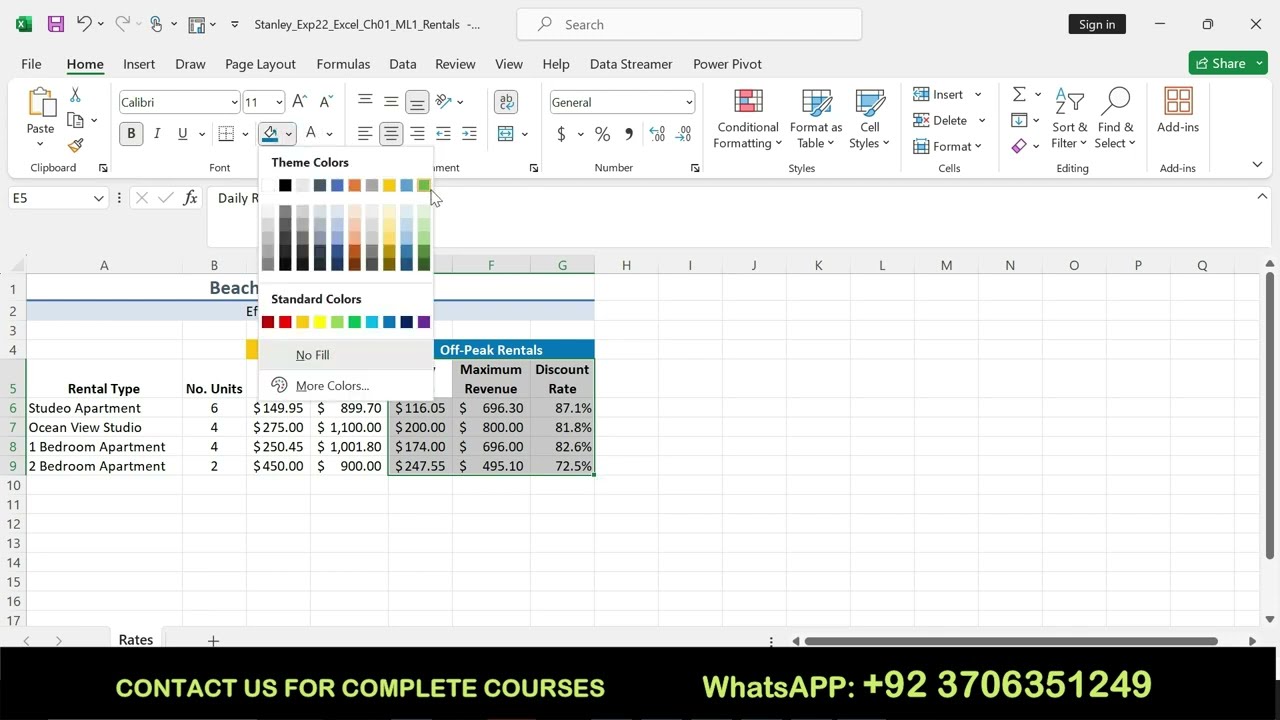
Task: Open the Formulas tab
Action: tap(343, 64)
